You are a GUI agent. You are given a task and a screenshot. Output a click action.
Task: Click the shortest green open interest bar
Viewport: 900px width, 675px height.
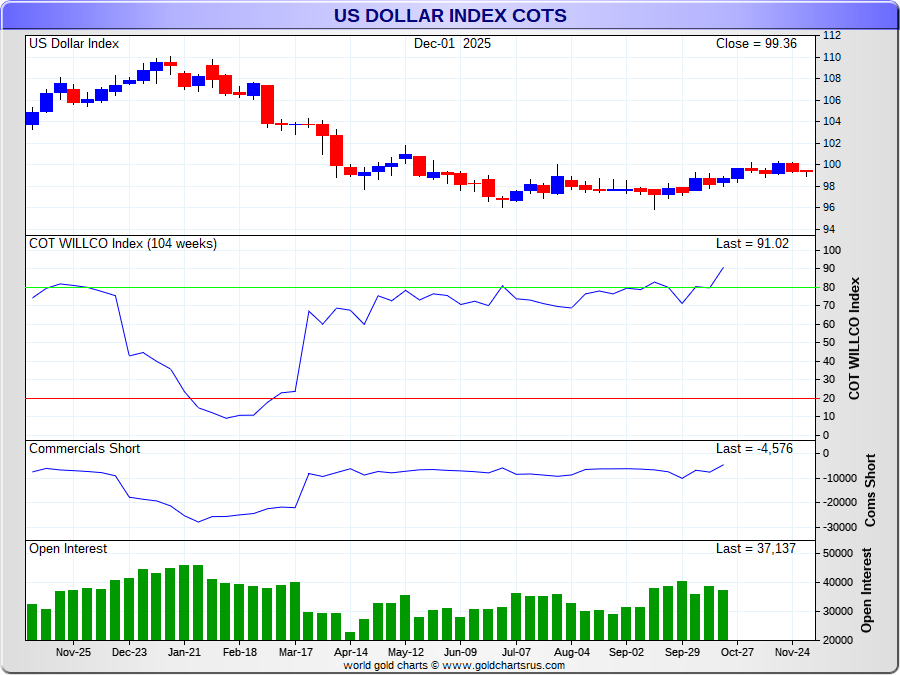click(350, 635)
